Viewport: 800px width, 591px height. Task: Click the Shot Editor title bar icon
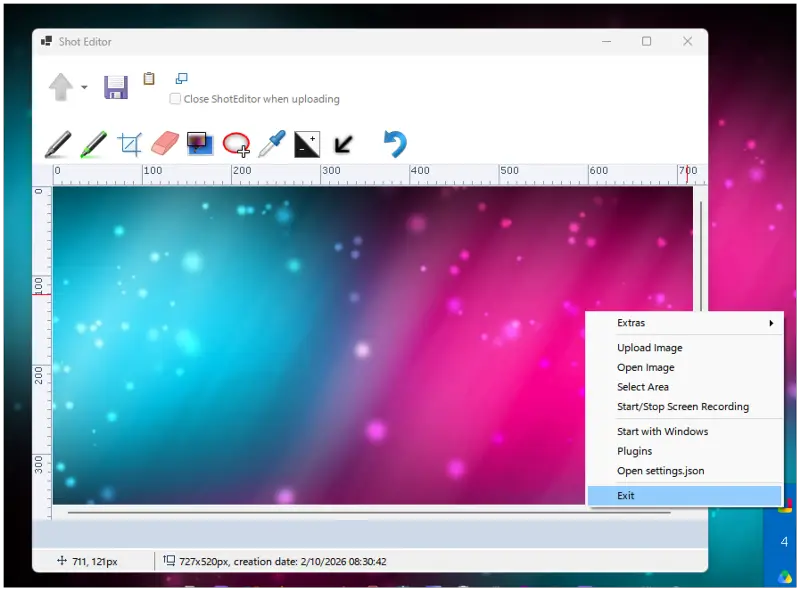(x=46, y=41)
